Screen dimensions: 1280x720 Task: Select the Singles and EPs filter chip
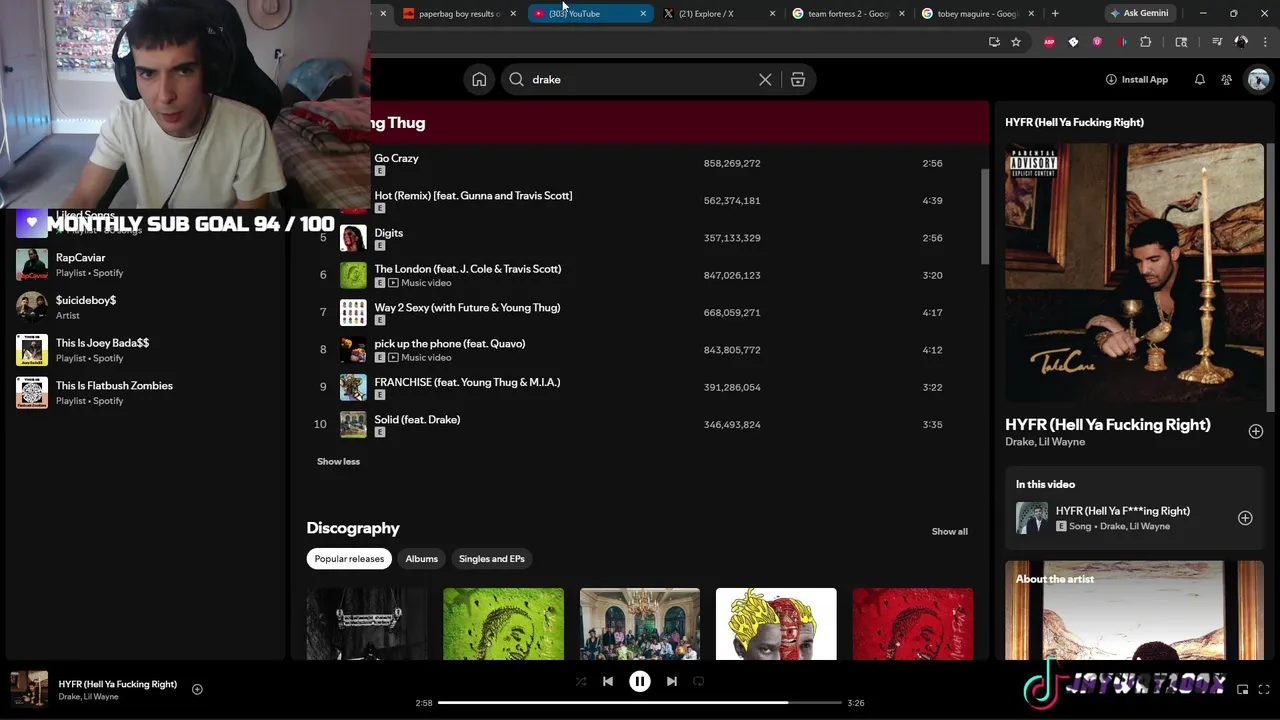tap(491, 559)
